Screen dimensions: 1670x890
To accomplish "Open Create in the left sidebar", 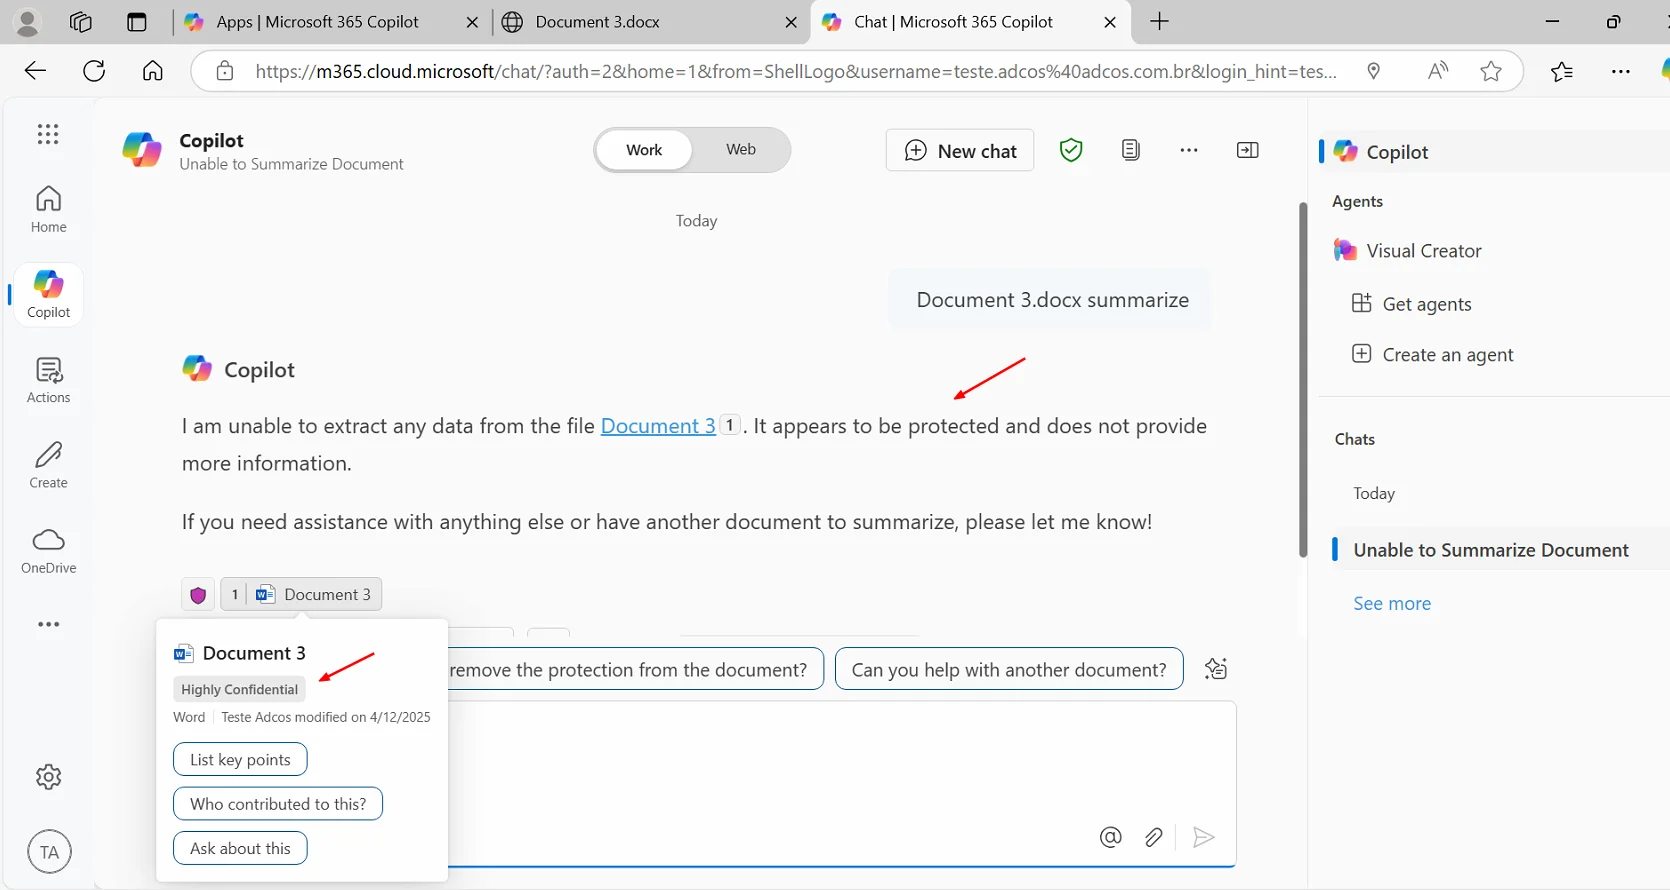I will tap(48, 465).
